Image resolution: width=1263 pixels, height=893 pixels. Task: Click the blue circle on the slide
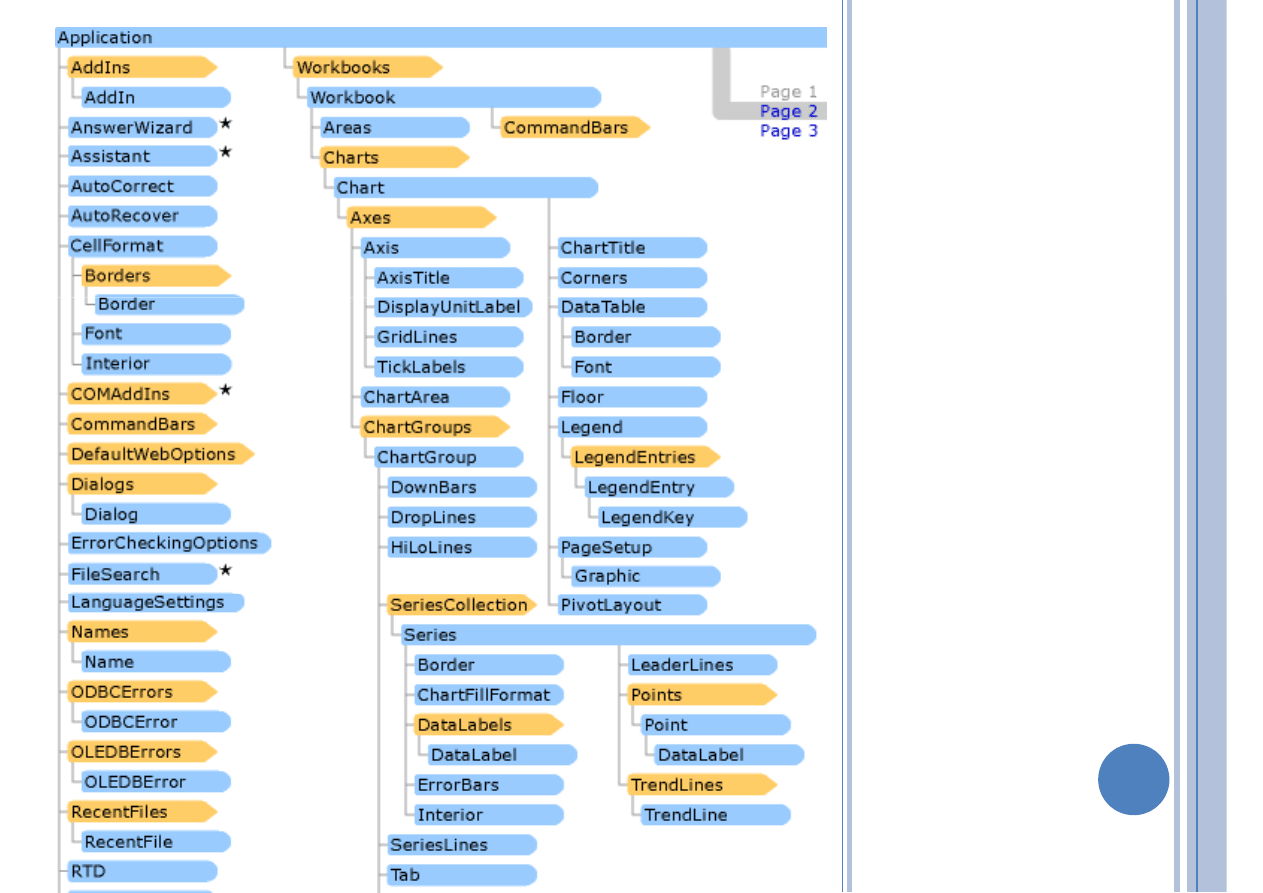click(x=1133, y=779)
